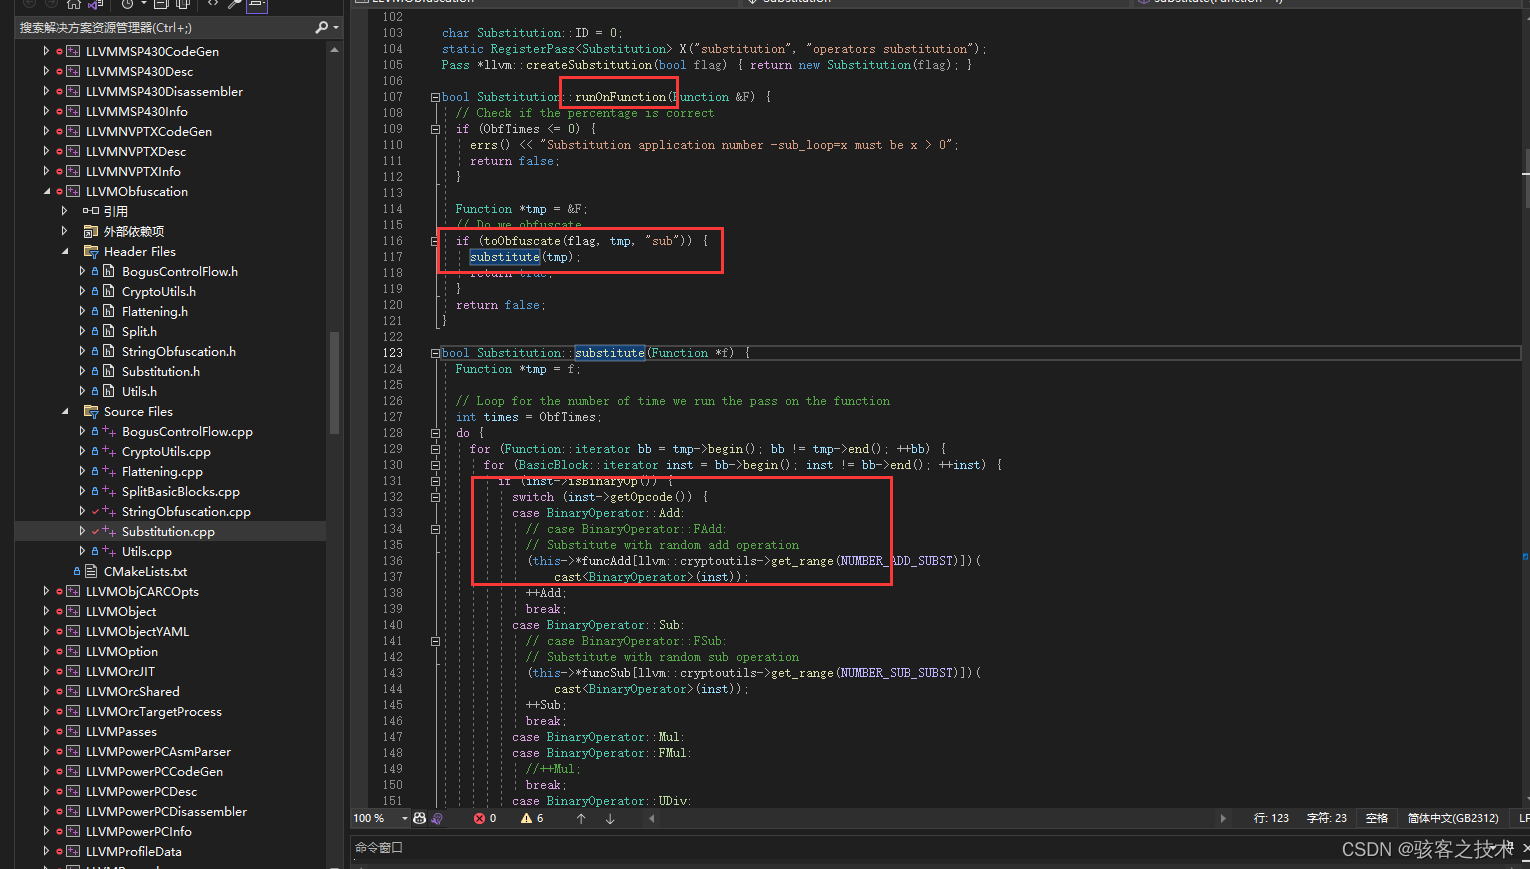Open the search options dropdown arrow
Viewport: 1530px width, 869px height.
tap(336, 27)
